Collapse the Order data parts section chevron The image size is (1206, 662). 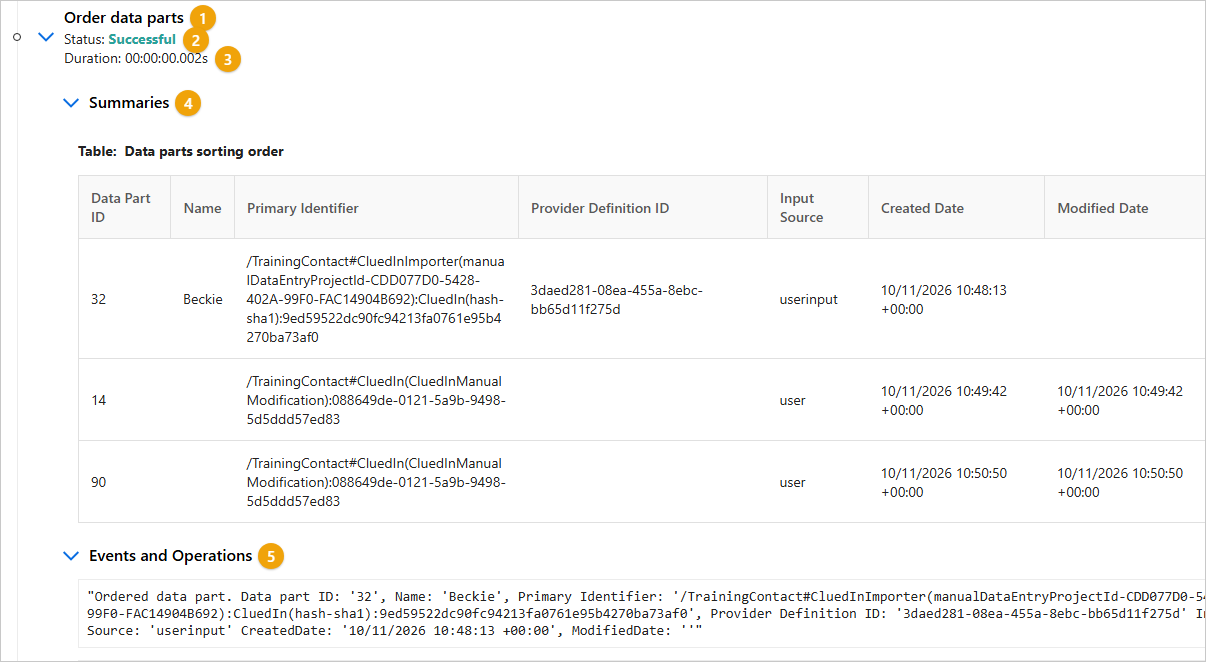(45, 37)
